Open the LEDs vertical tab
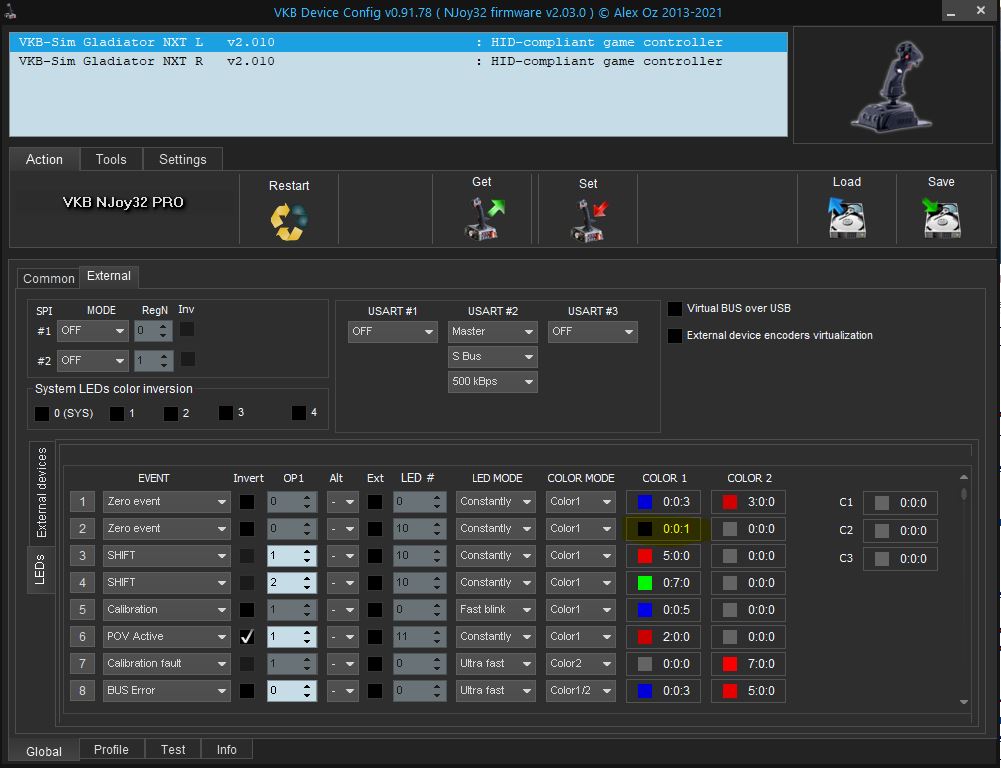The height and width of the screenshot is (768, 1001). pyautogui.click(x=40, y=569)
